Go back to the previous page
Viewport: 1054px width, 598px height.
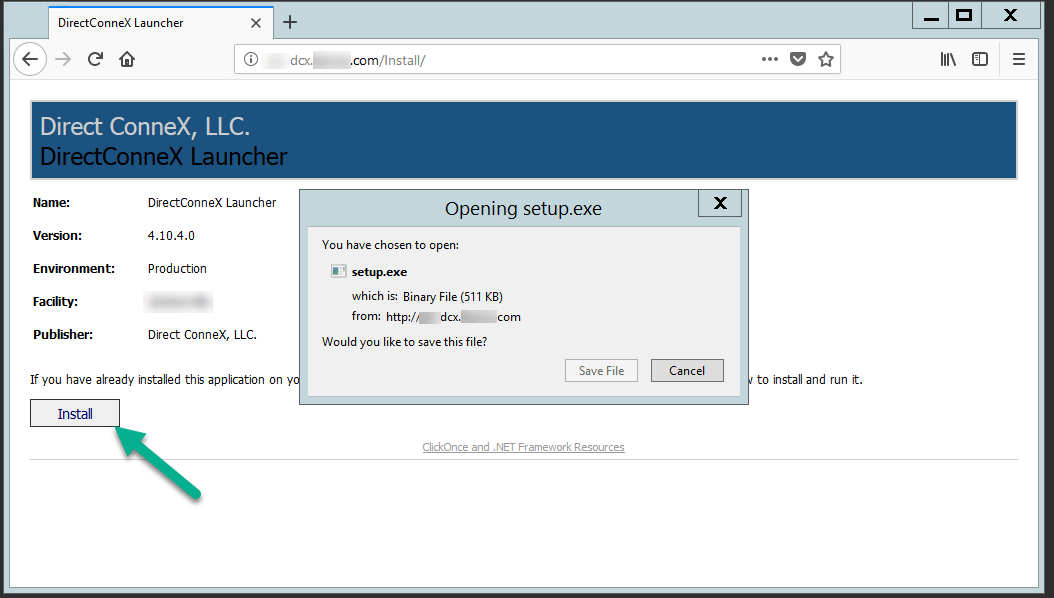pyautogui.click(x=30, y=59)
